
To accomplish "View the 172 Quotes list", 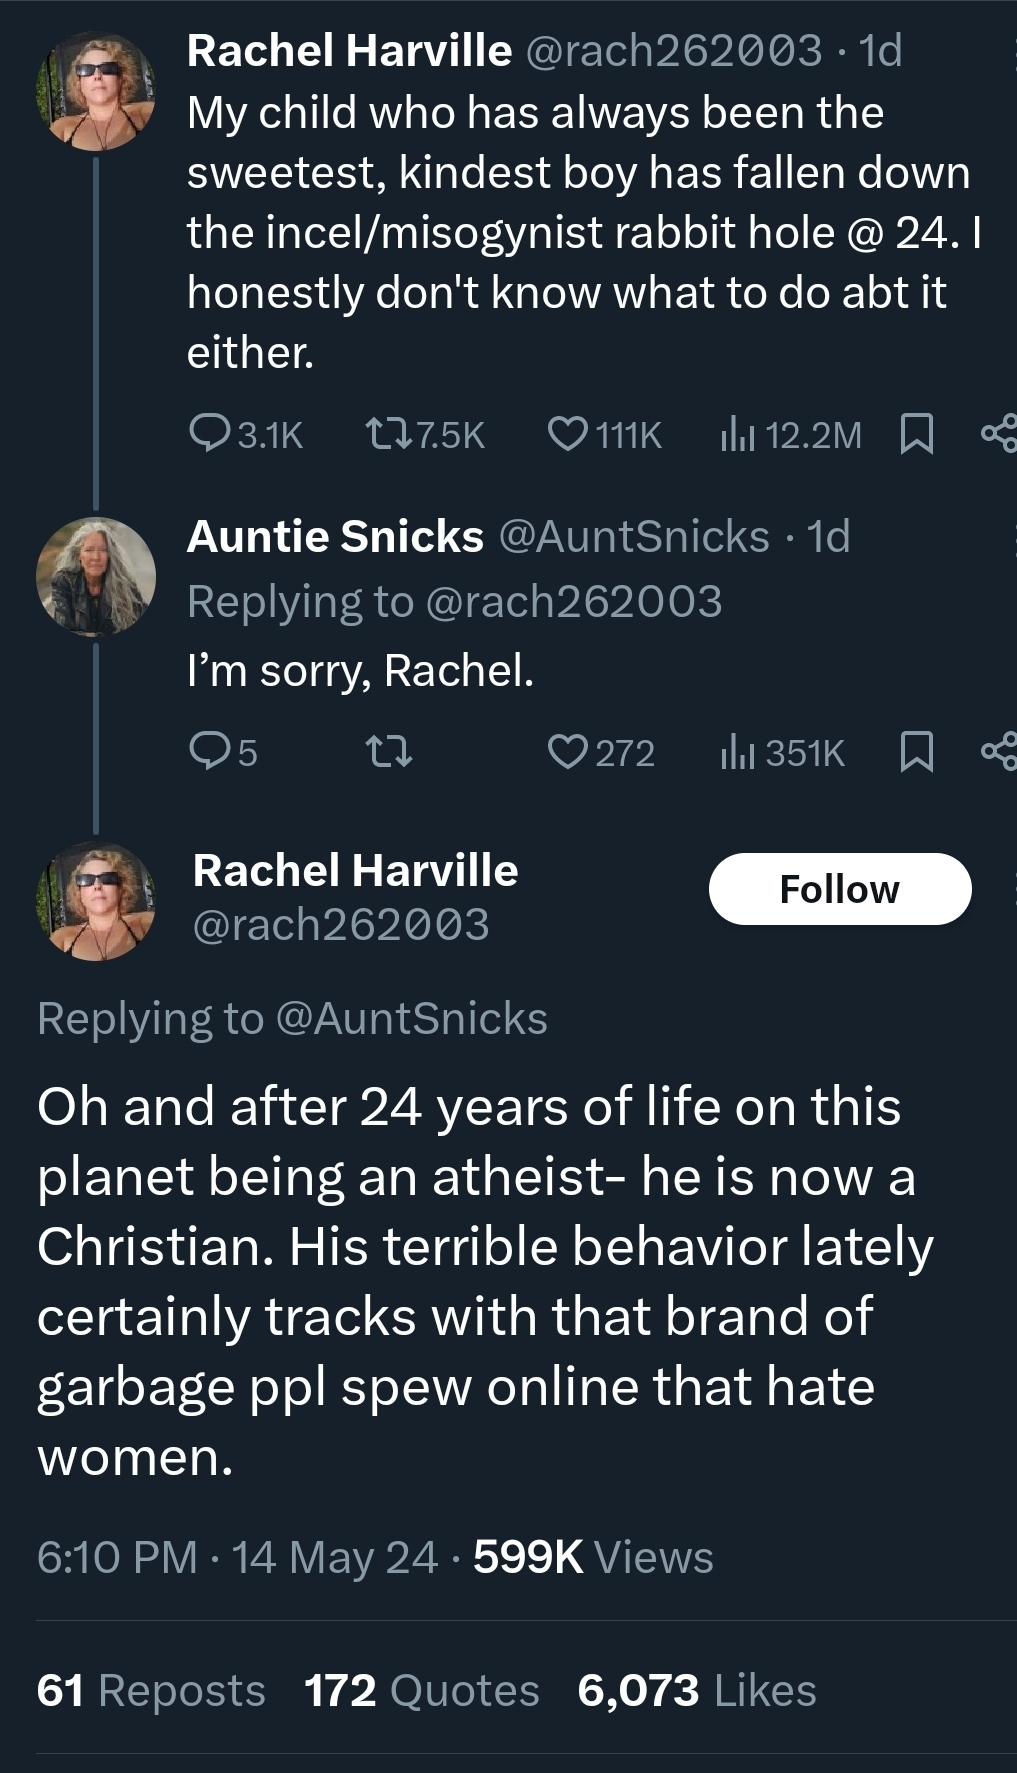I will click(421, 1691).
